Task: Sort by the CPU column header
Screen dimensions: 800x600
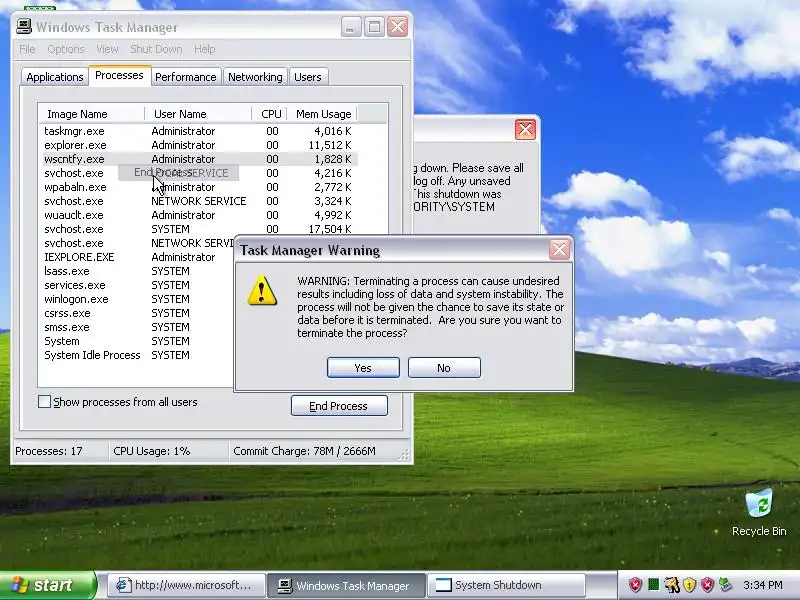Action: (269, 114)
